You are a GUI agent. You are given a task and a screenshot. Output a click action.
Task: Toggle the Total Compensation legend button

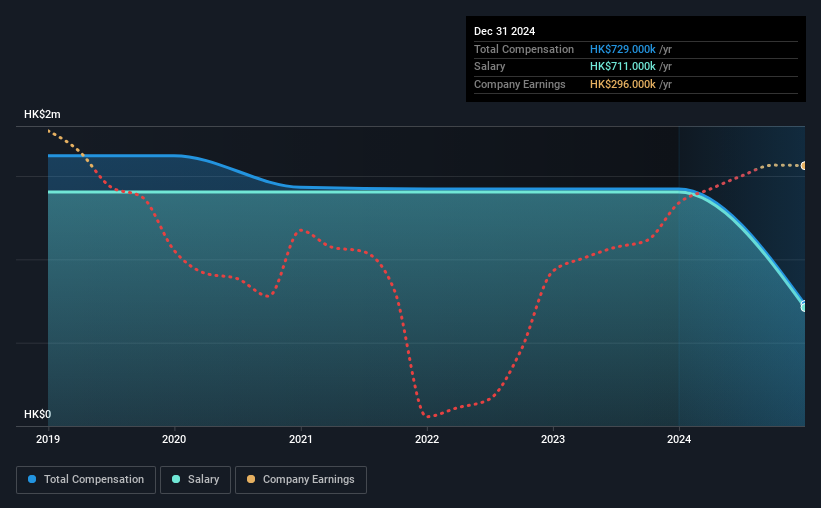[x=86, y=480]
